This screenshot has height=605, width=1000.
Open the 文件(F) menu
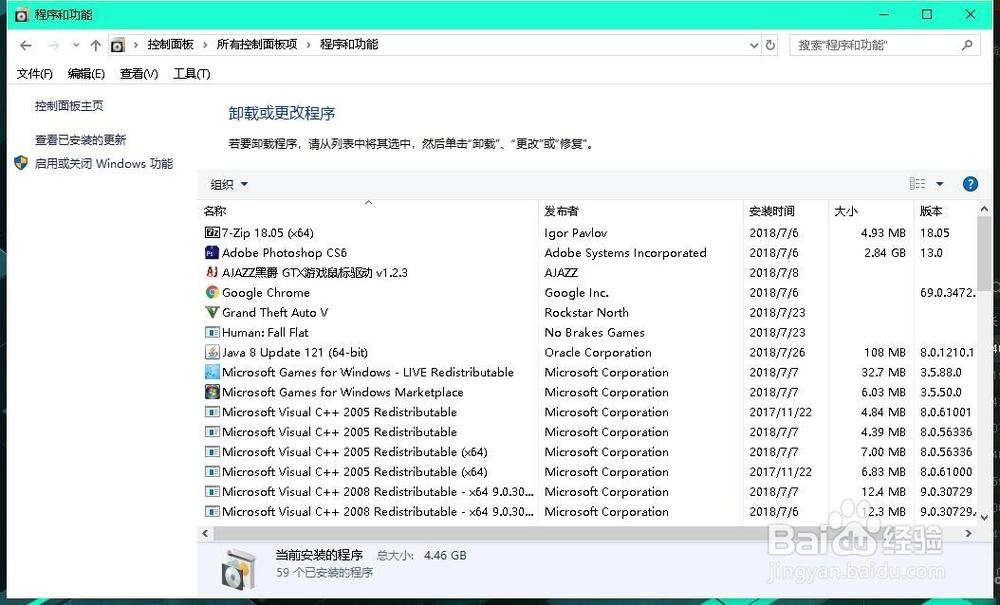35,73
